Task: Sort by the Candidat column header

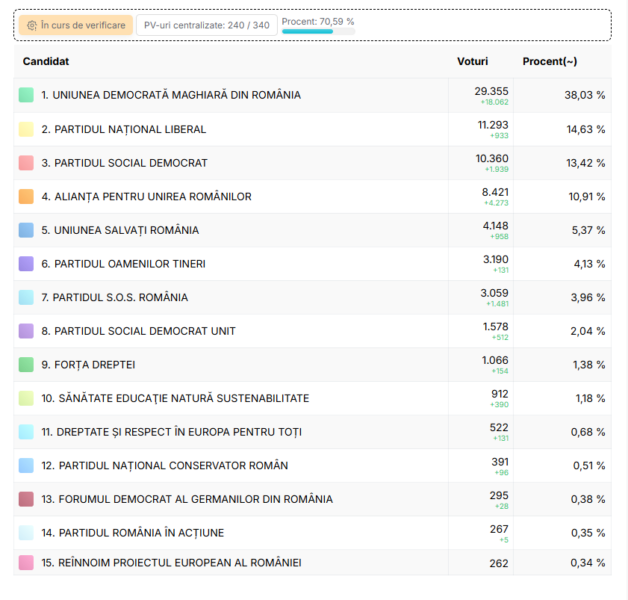Action: click(x=46, y=62)
